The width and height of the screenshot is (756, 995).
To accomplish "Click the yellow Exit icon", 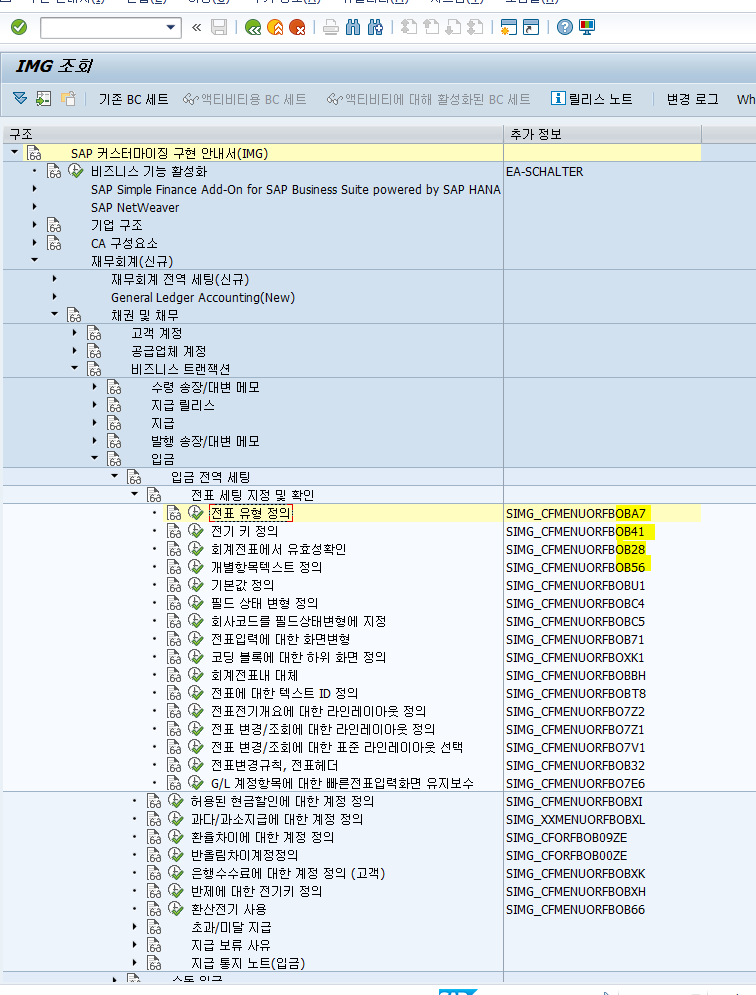I will tap(275, 27).
